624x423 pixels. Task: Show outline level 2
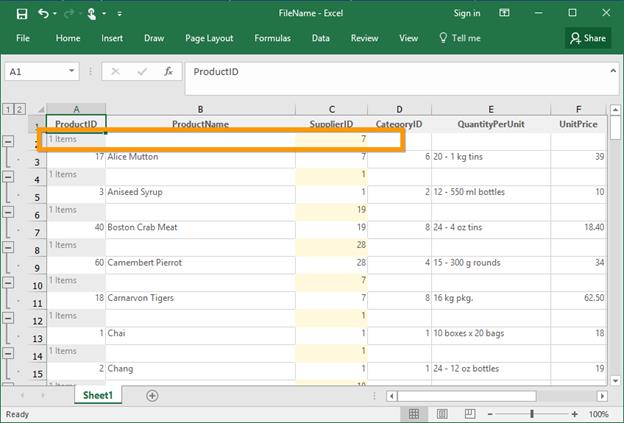point(19,109)
